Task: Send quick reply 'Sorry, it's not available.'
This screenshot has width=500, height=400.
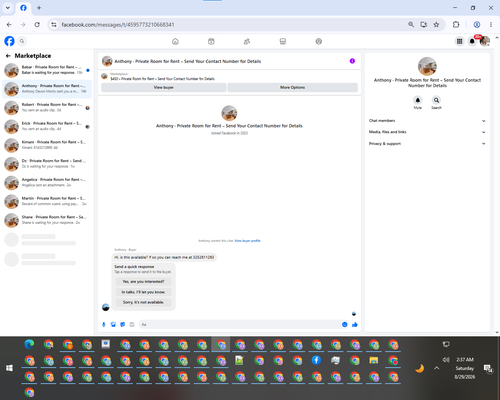Action: coord(143,302)
